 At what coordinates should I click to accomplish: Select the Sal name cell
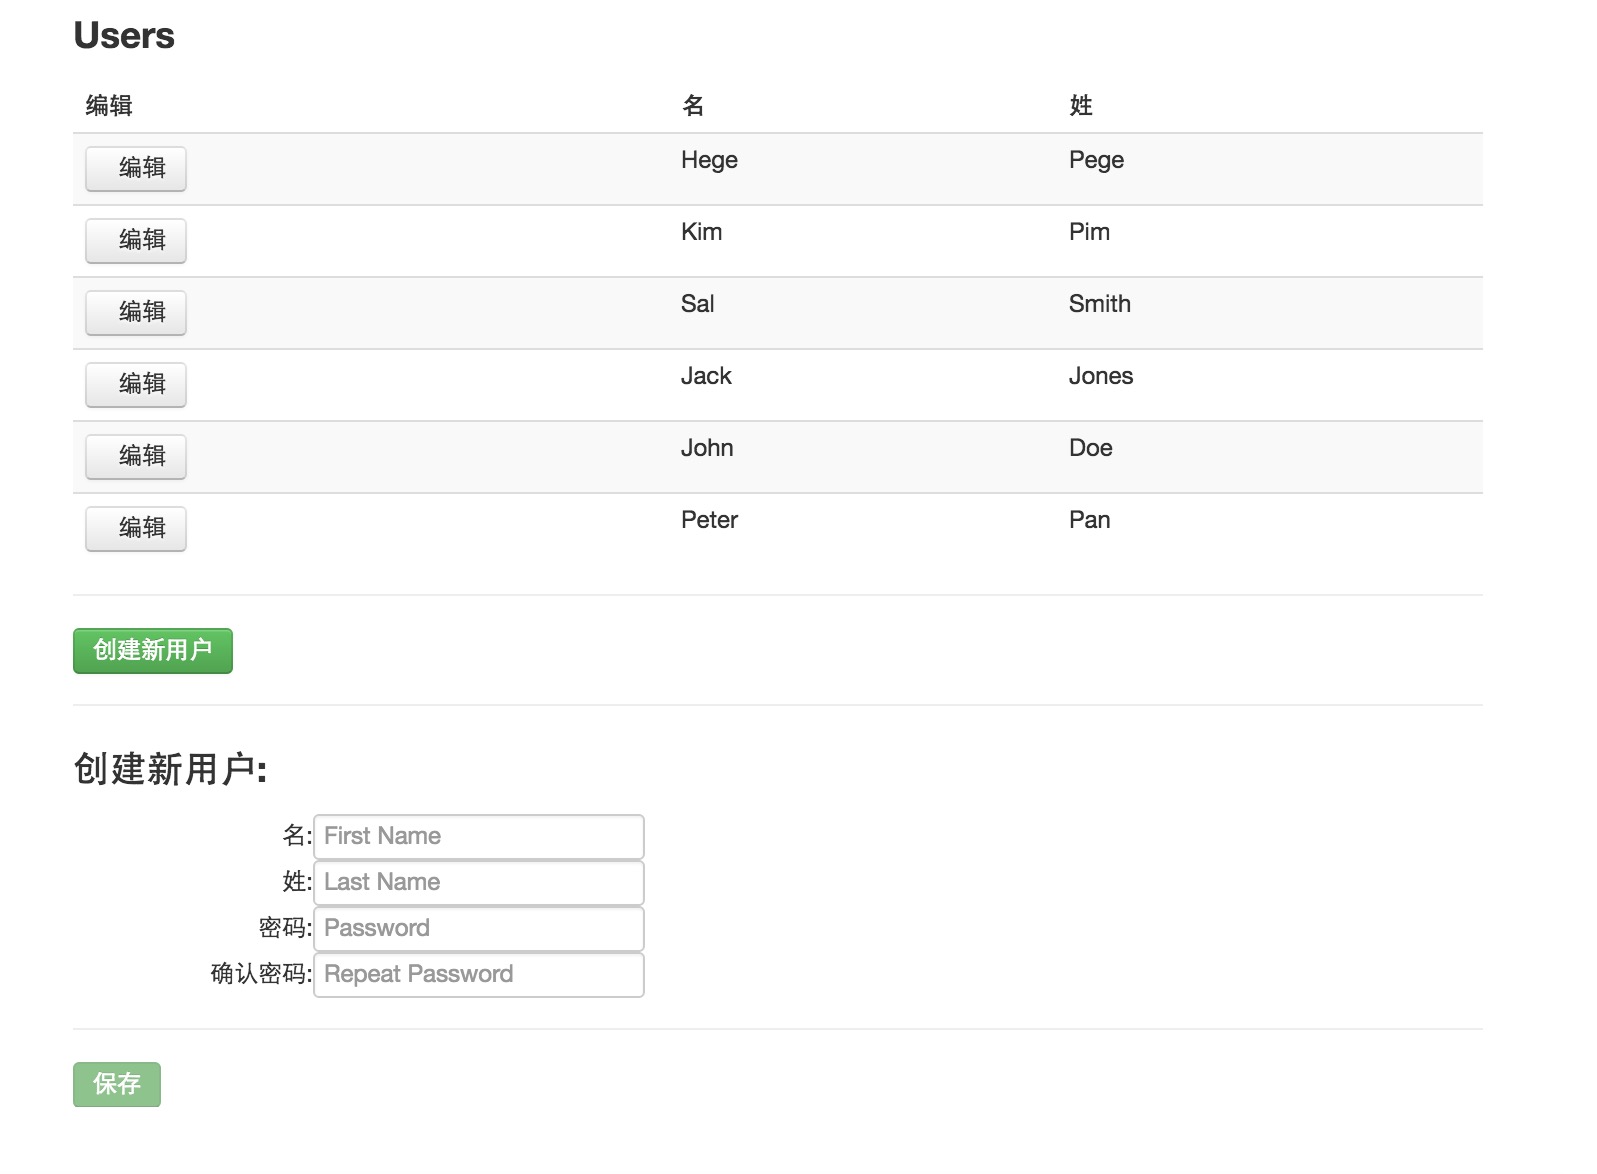[697, 304]
